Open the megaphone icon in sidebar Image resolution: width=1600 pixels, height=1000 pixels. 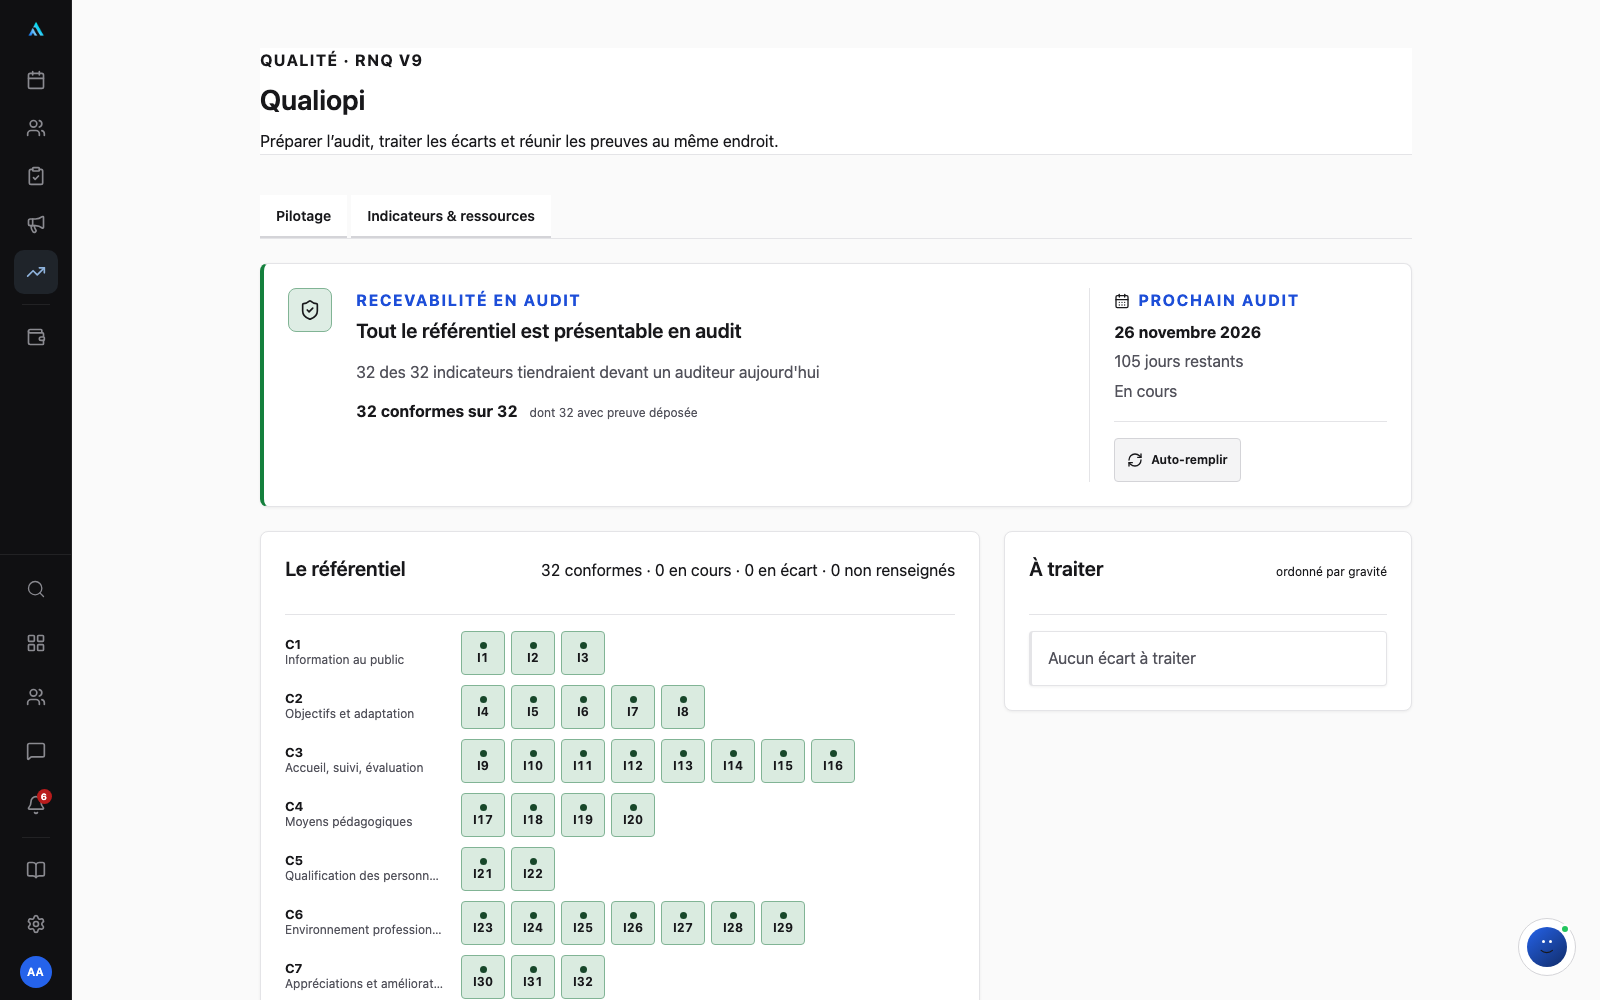tap(36, 224)
